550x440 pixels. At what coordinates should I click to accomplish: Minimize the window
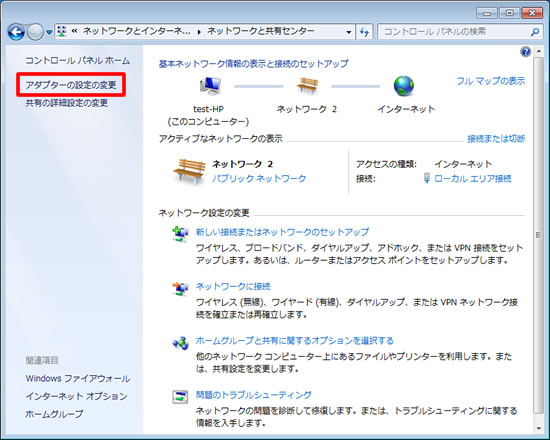[487, 13]
